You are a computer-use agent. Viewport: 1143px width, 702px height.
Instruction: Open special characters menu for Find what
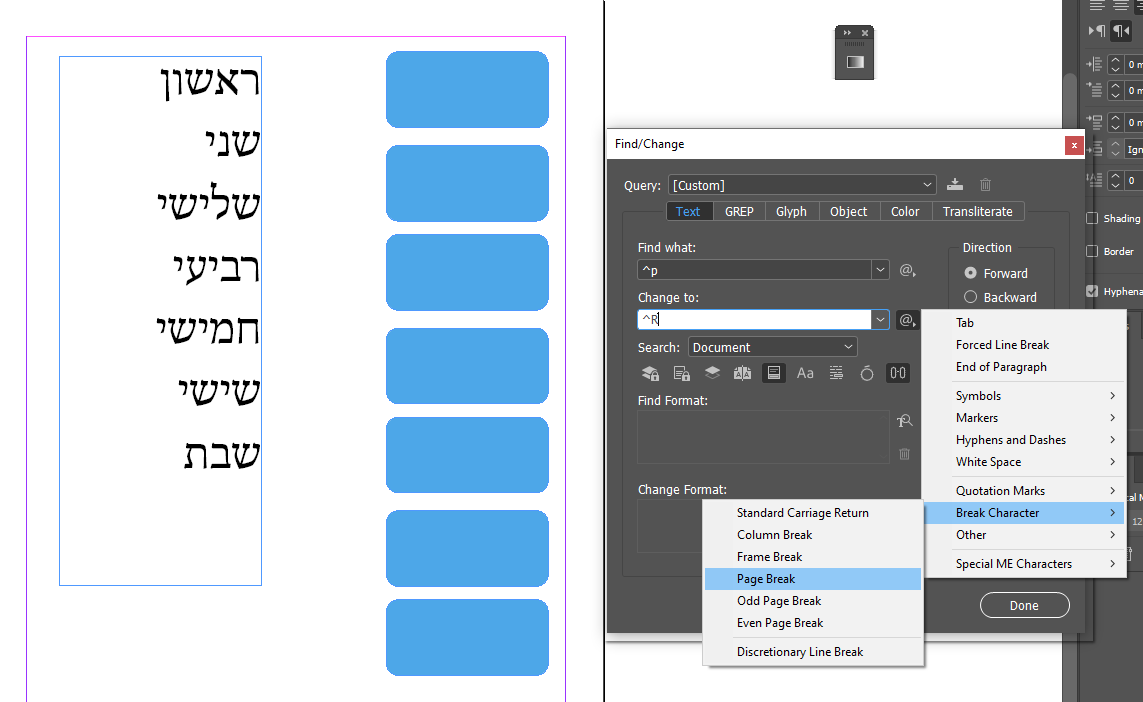[x=907, y=270]
